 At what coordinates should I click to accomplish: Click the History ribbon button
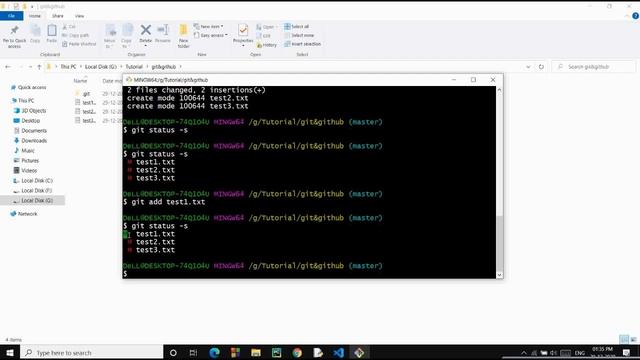click(267, 45)
